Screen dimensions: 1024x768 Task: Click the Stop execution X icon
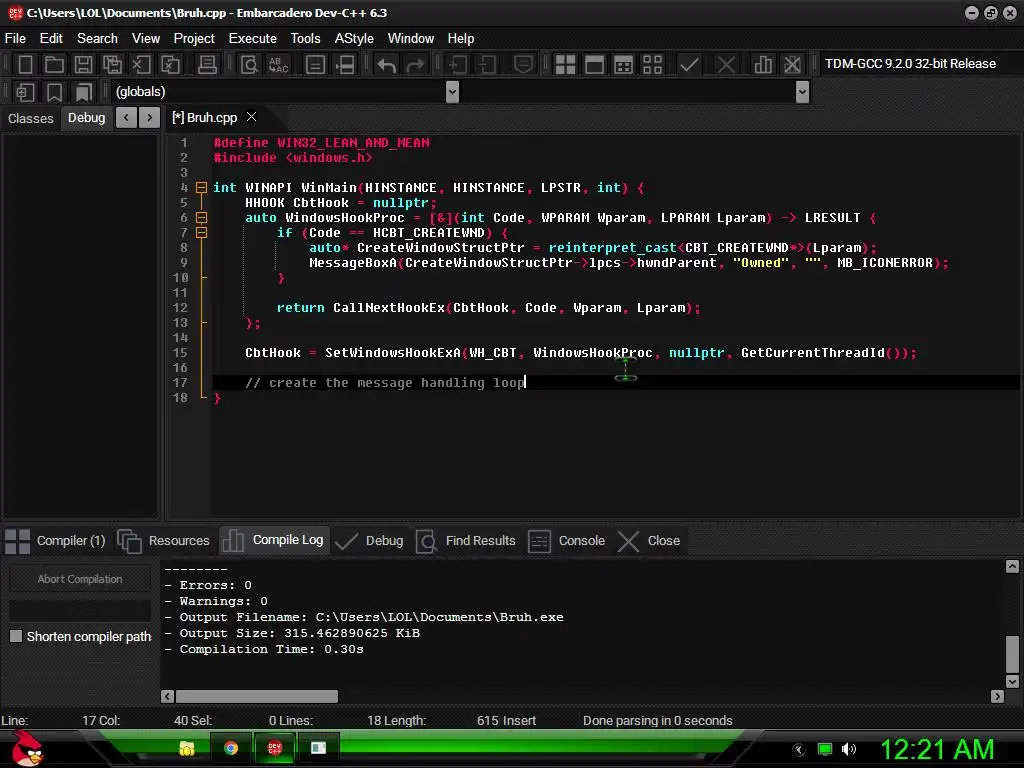click(x=726, y=64)
